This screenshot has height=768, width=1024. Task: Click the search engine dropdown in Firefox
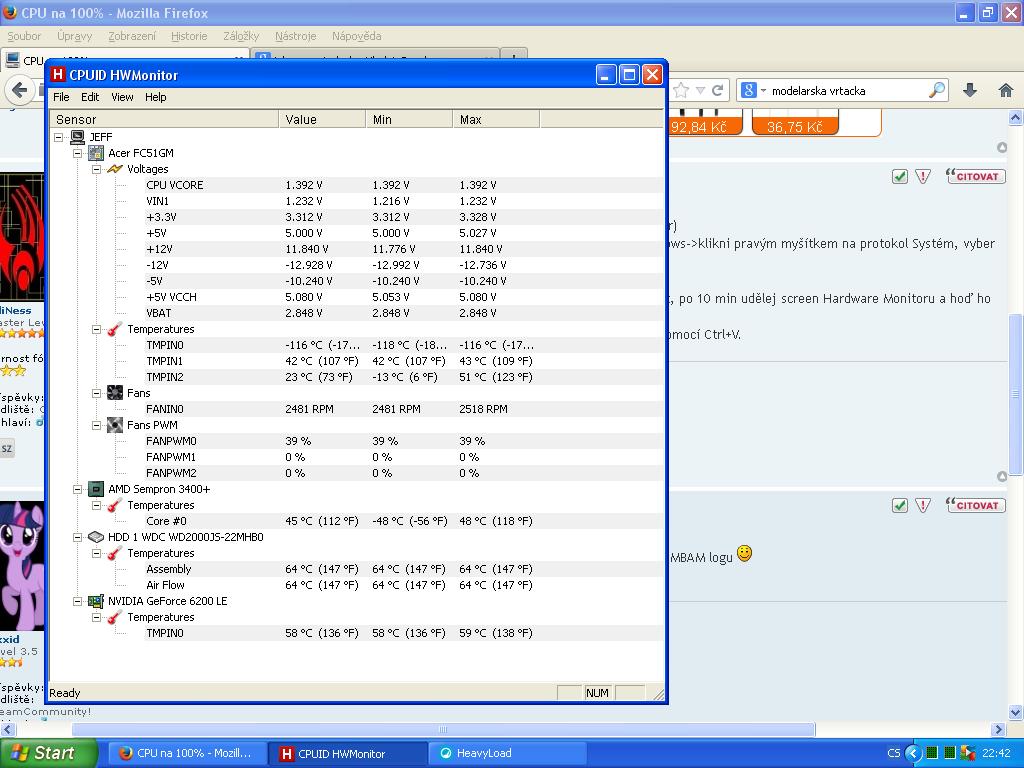tap(754, 90)
